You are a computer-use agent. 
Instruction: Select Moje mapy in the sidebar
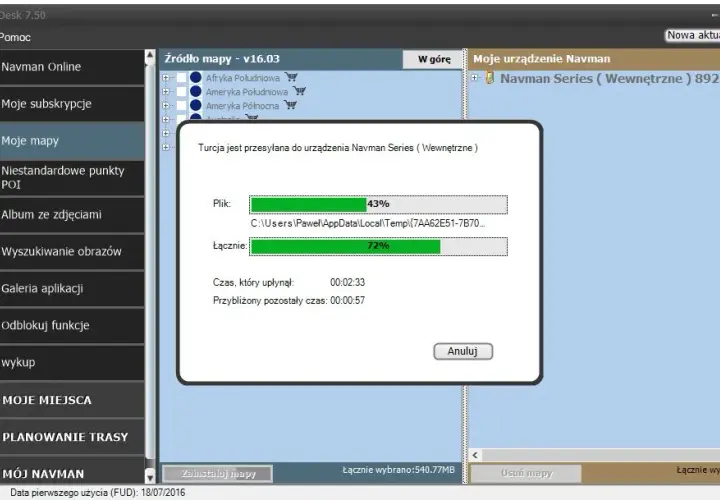[x=72, y=141]
